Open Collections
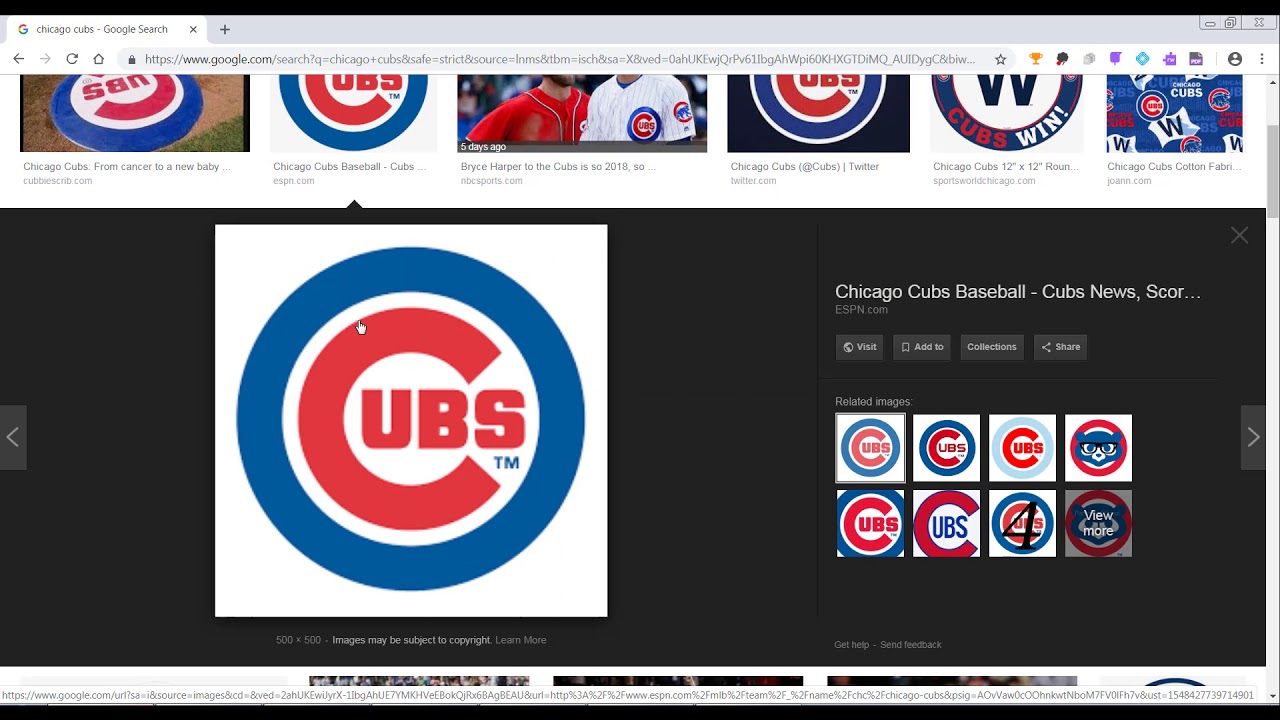1280x720 pixels. click(992, 347)
